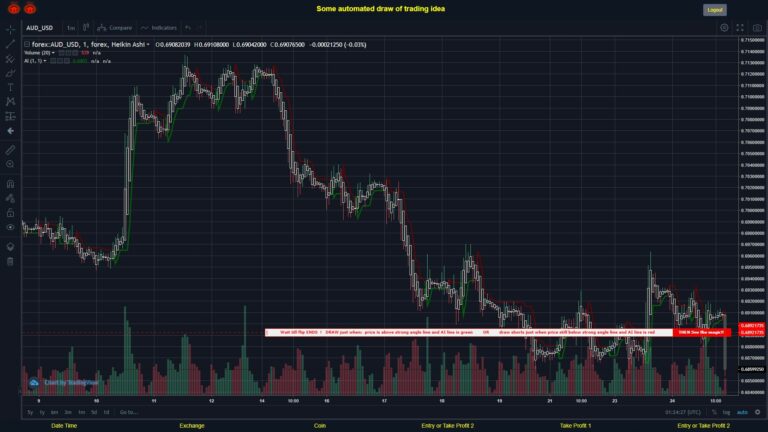Select the 1d time range
Screen dimensions: 768x432
tap(106, 412)
